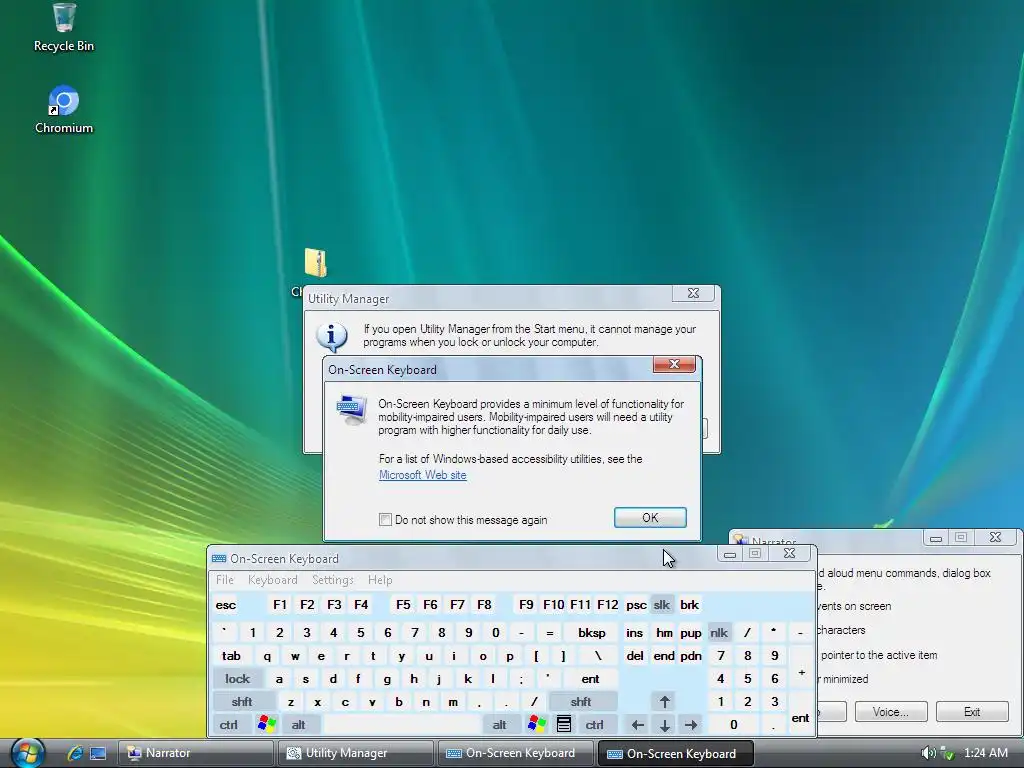Toggle the slk scroll lock key
The height and width of the screenshot is (768, 1024).
[662, 605]
